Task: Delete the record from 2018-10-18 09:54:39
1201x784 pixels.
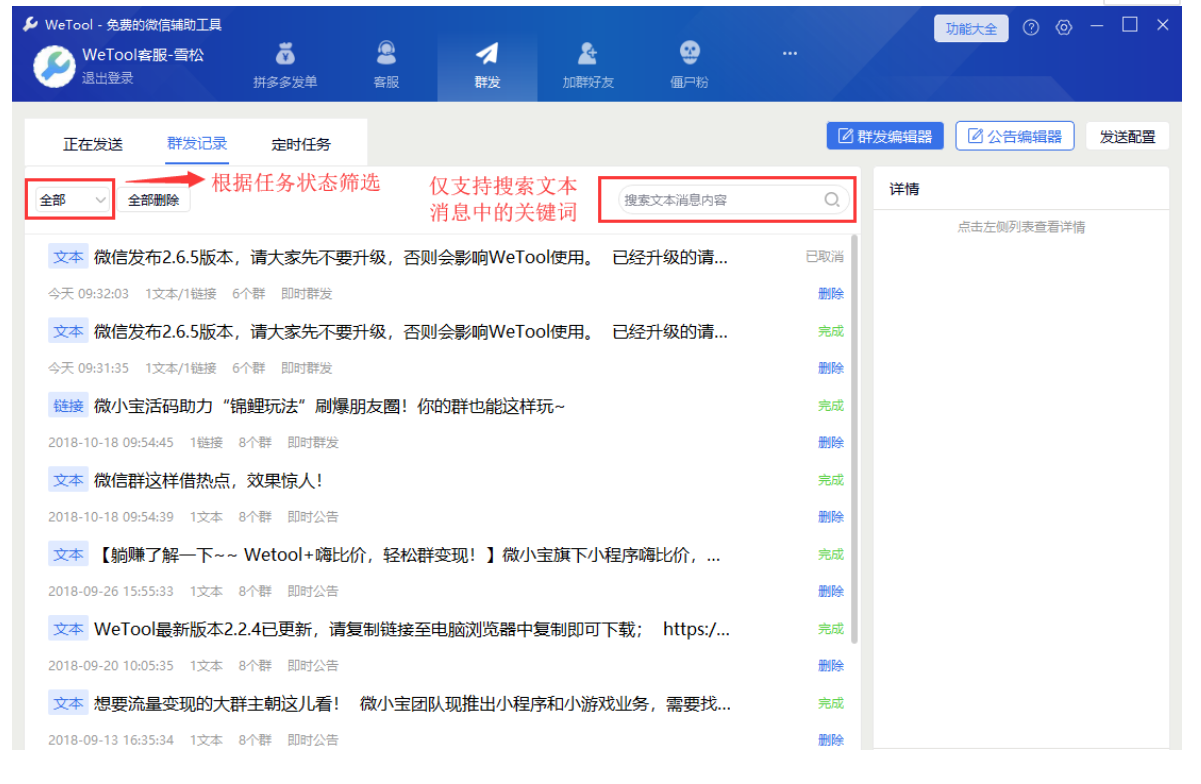Action: coord(831,517)
